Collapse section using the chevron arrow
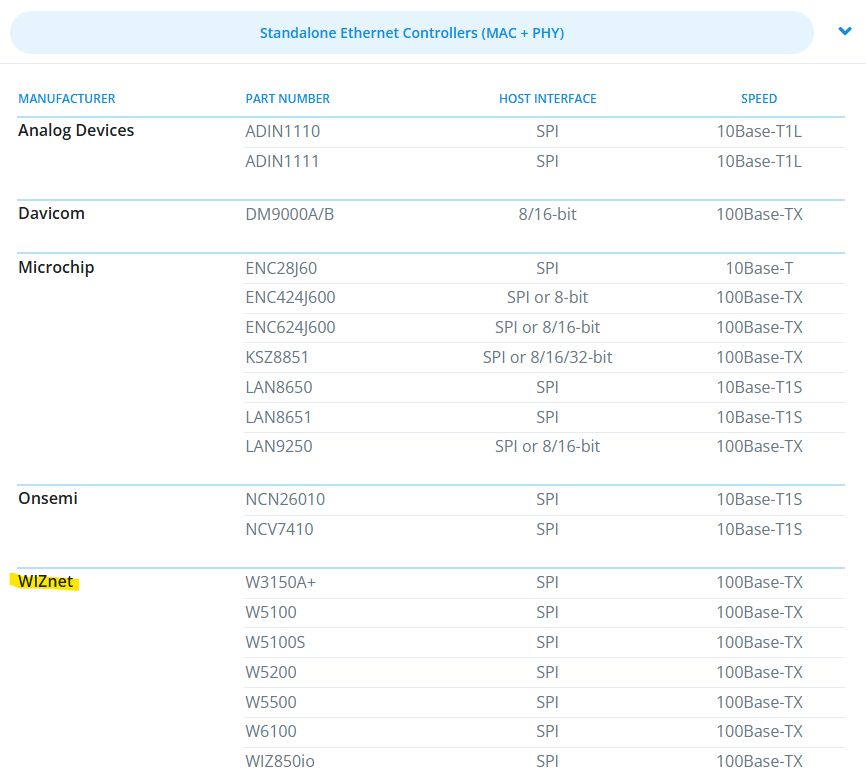 845,32
